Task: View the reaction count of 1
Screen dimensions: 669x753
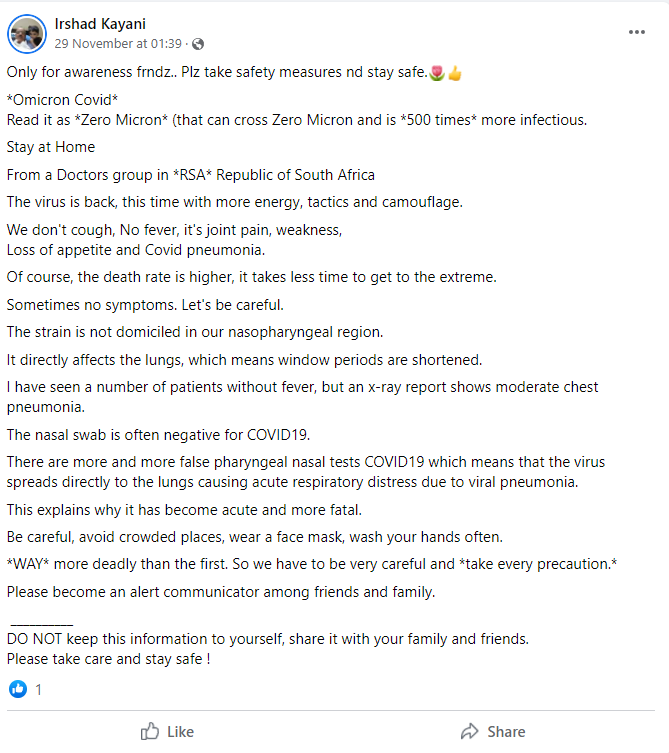Action: [x=39, y=690]
